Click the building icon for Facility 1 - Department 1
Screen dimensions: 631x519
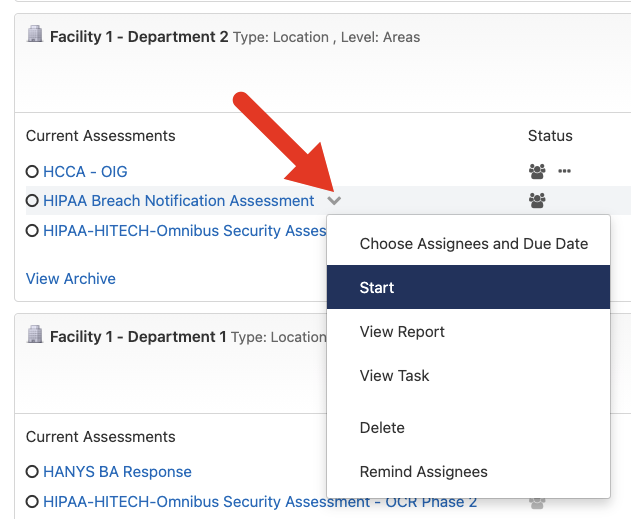coord(35,334)
